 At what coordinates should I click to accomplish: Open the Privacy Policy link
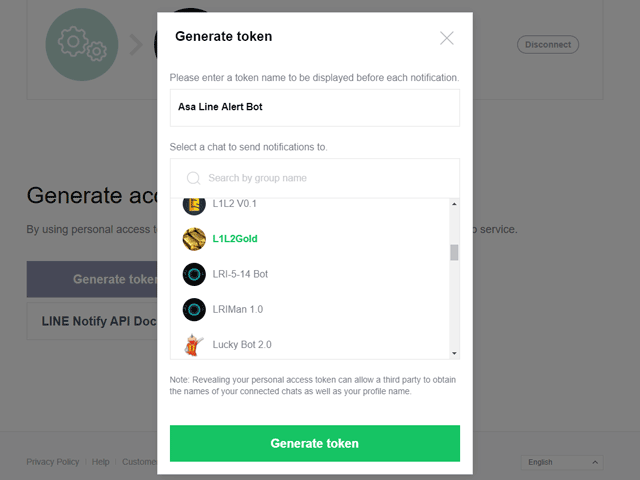click(x=53, y=462)
